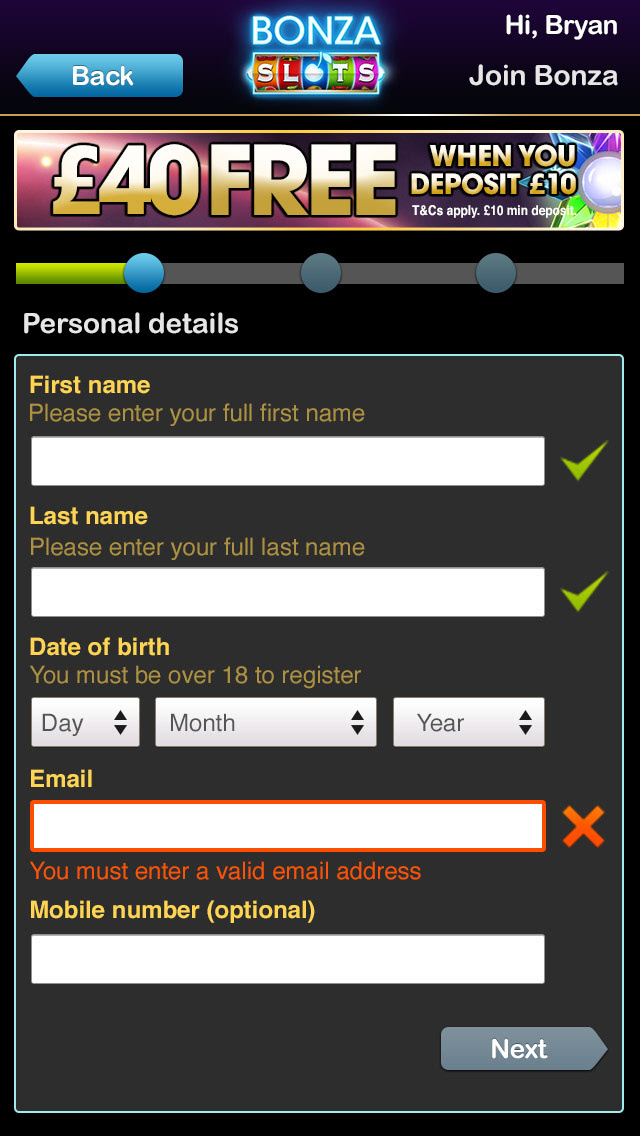640x1136 pixels.
Task: Open the £40 FREE deposit banner
Action: [x=319, y=181]
